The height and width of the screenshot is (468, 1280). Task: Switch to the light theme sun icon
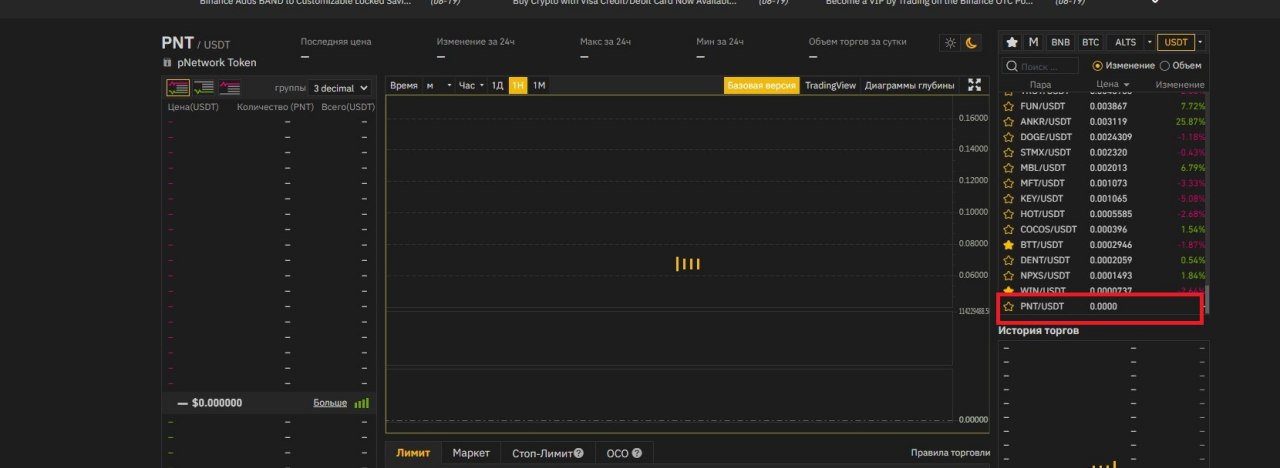pyautogui.click(x=950, y=43)
